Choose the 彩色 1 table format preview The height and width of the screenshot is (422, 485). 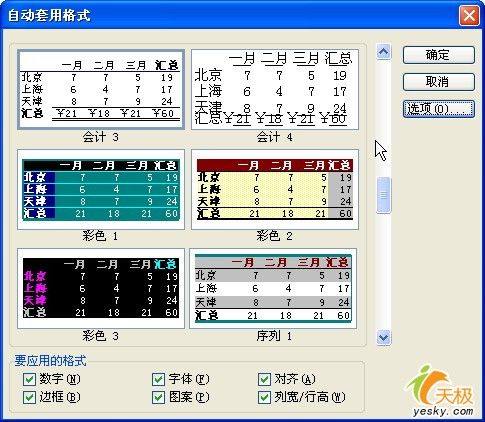click(x=101, y=190)
